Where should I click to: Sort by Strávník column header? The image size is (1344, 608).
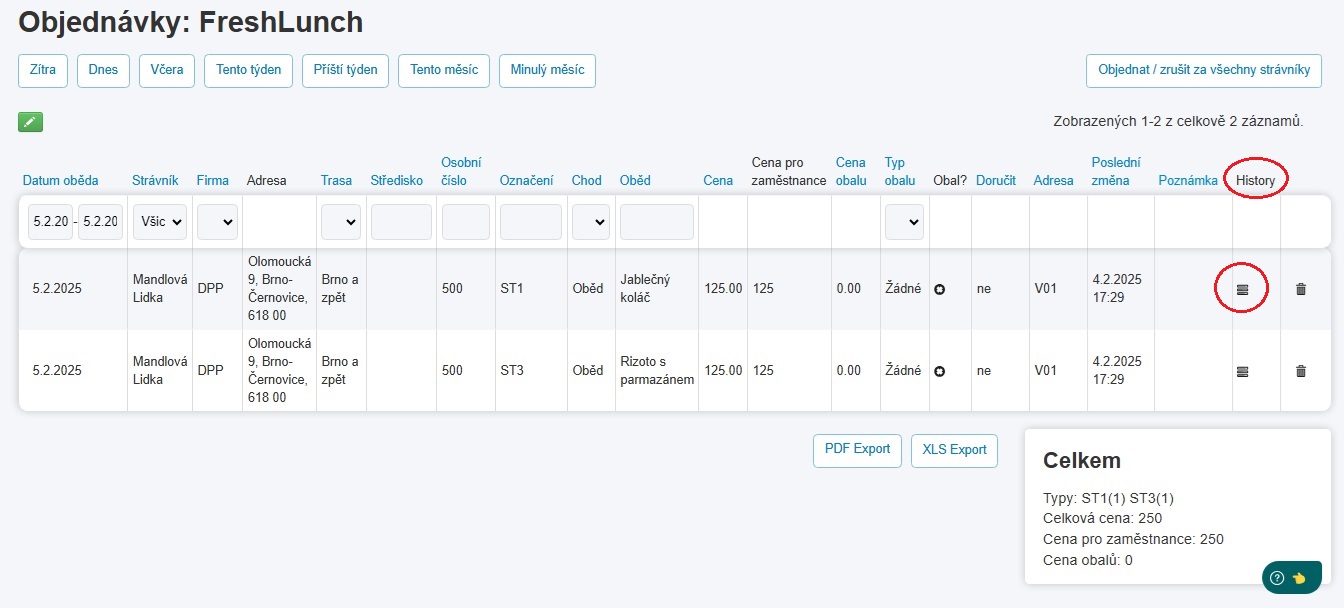[155, 181]
